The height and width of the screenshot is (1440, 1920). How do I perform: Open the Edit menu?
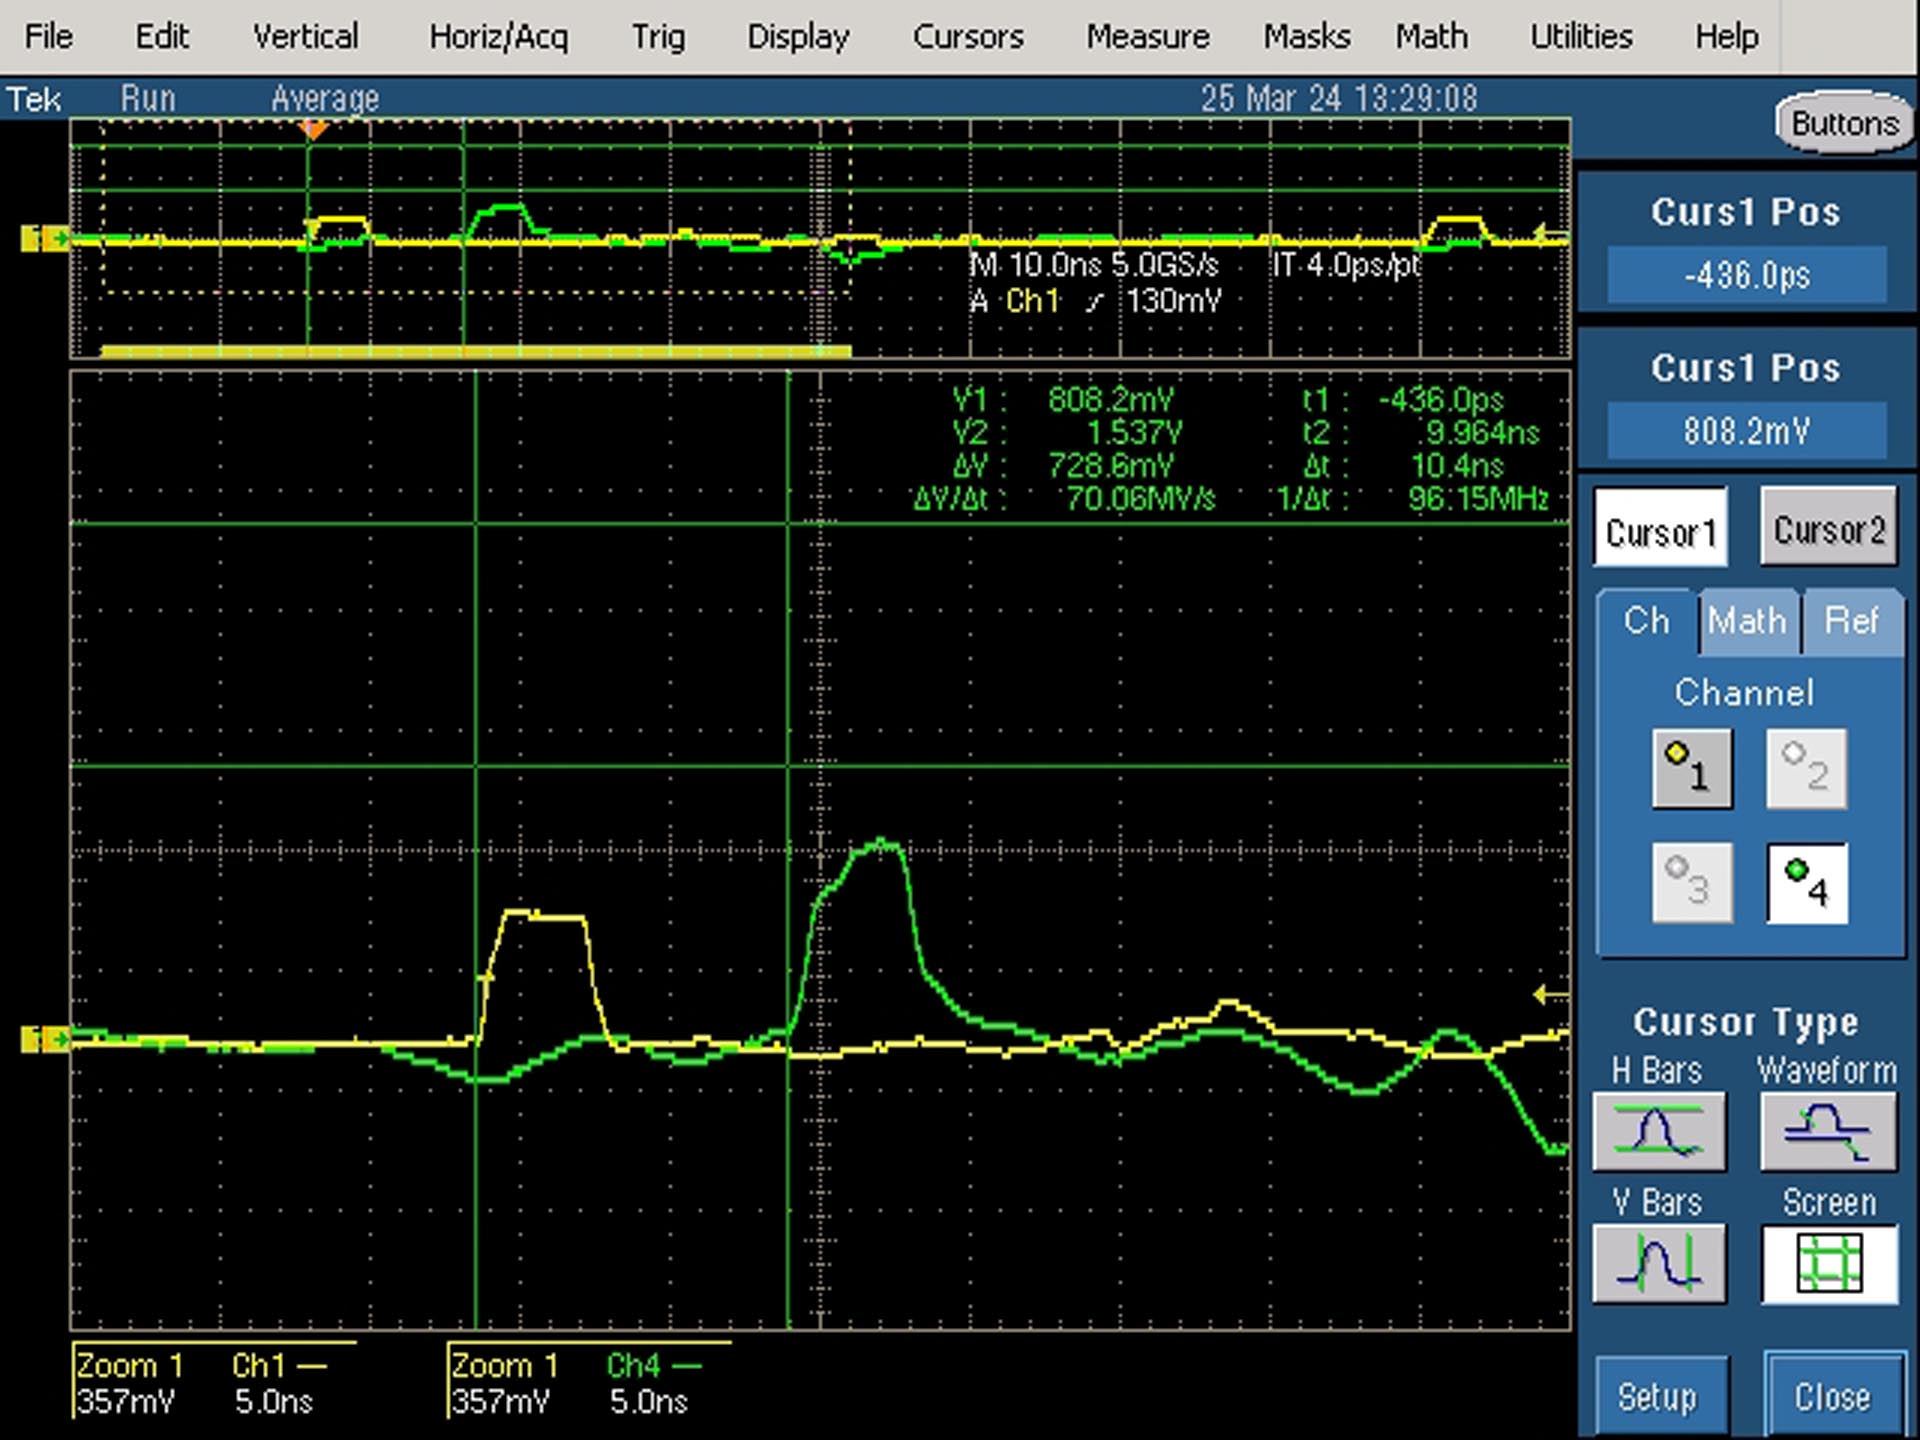tap(162, 37)
